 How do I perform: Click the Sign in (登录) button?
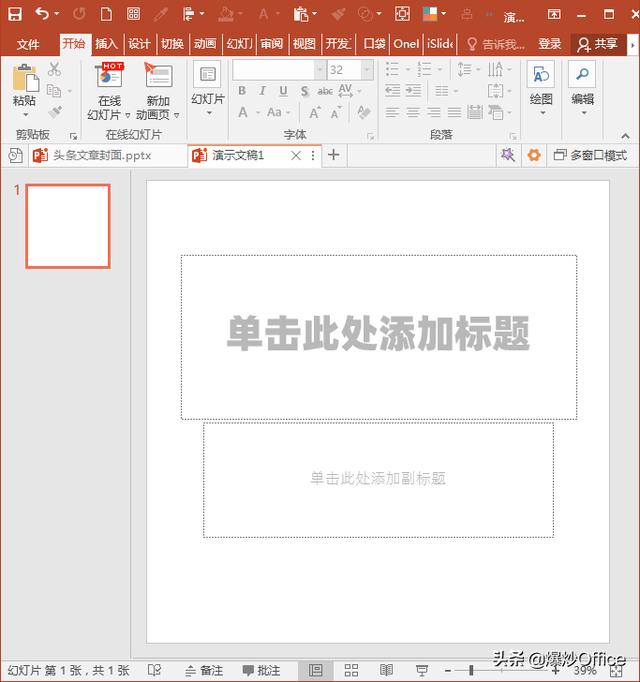point(550,44)
